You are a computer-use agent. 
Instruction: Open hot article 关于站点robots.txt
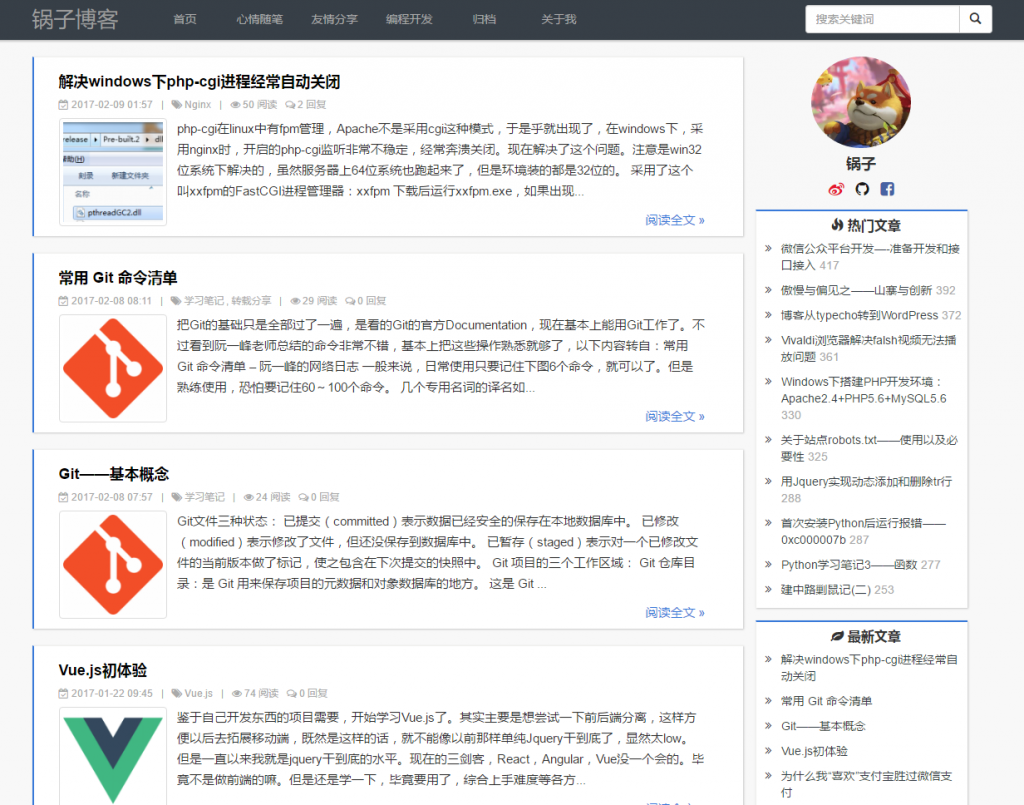click(x=869, y=448)
